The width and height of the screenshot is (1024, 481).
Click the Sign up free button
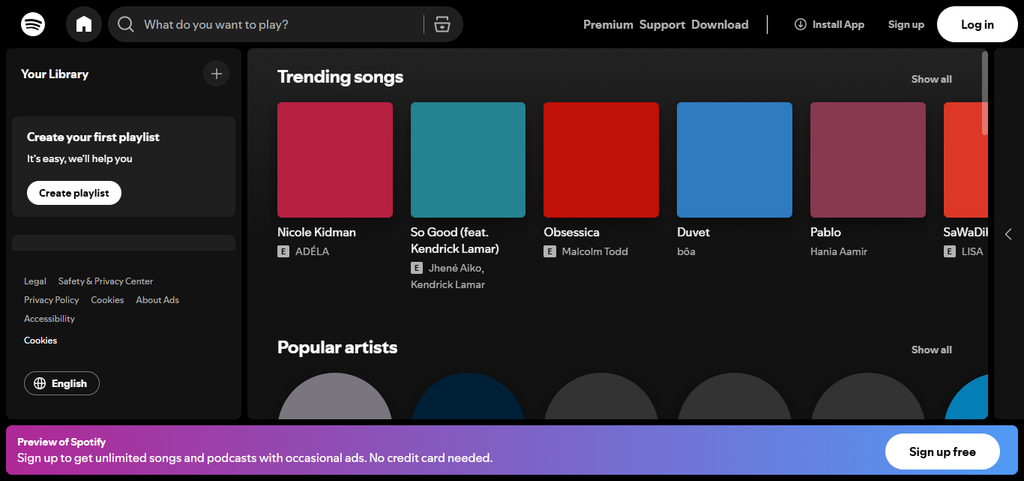point(942,452)
